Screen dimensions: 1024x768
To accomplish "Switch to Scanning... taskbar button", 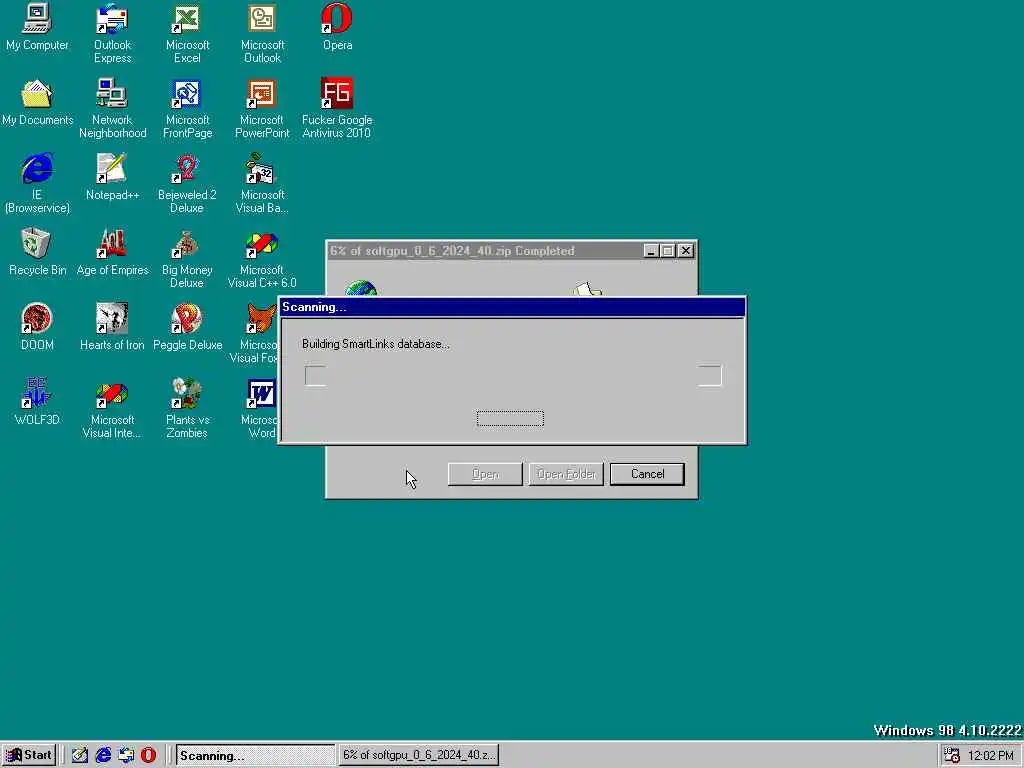I will [255, 755].
